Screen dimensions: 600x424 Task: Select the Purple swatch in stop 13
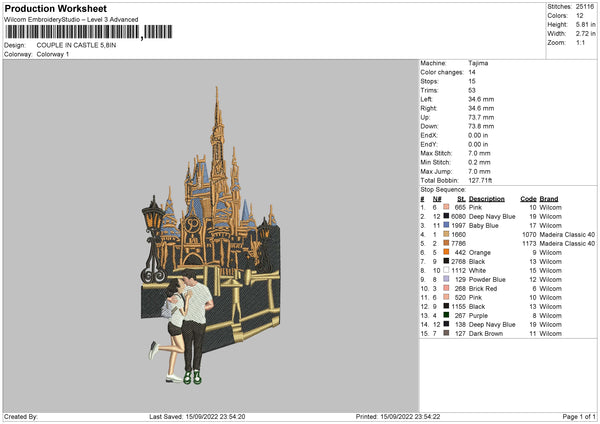[x=448, y=315]
